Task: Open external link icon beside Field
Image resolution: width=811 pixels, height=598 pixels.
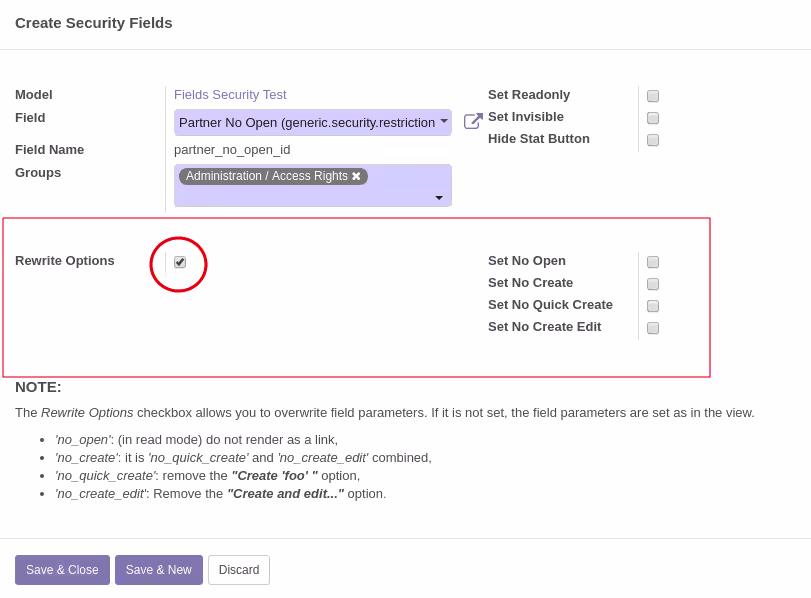Action: pyautogui.click(x=473, y=121)
